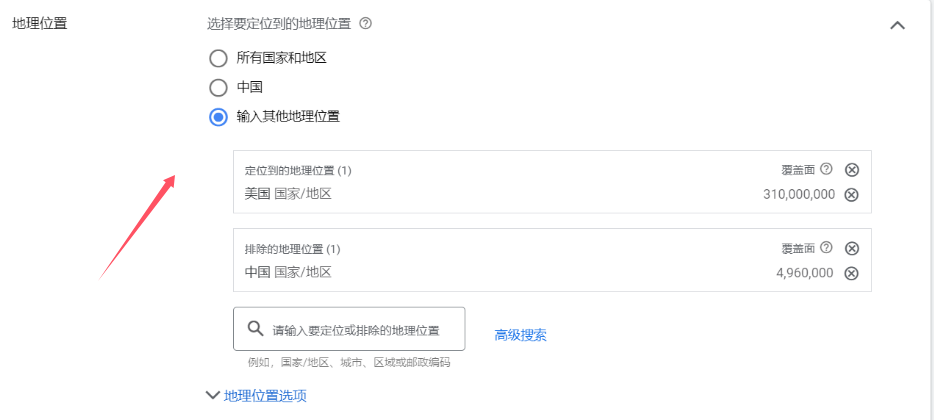Remove 美国 from targeted locations

851,194
